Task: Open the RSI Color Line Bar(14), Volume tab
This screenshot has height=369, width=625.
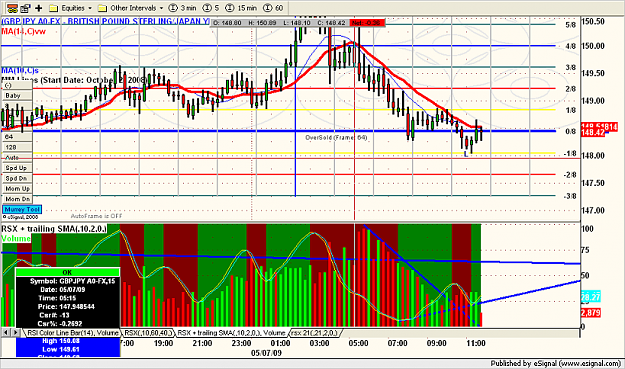Action: point(73,332)
